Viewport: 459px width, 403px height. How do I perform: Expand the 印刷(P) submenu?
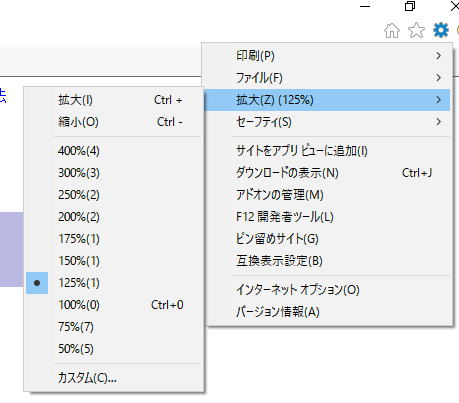click(x=327, y=56)
